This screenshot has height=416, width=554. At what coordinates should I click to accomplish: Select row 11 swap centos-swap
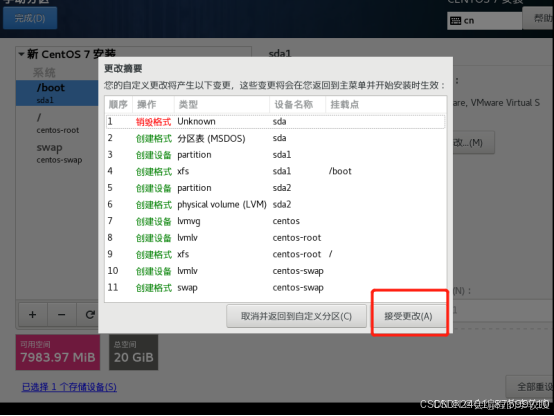click(x=275, y=288)
